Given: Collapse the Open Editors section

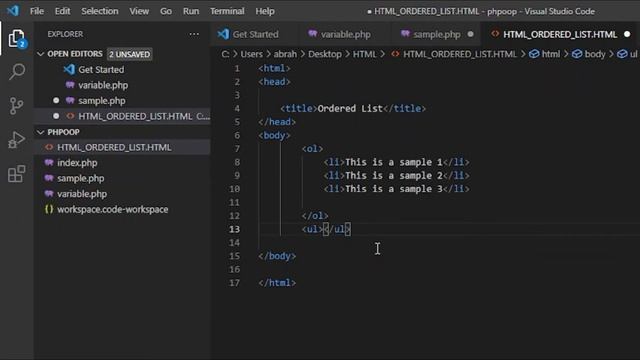Looking at the screenshot, I should pyautogui.click(x=40, y=54).
